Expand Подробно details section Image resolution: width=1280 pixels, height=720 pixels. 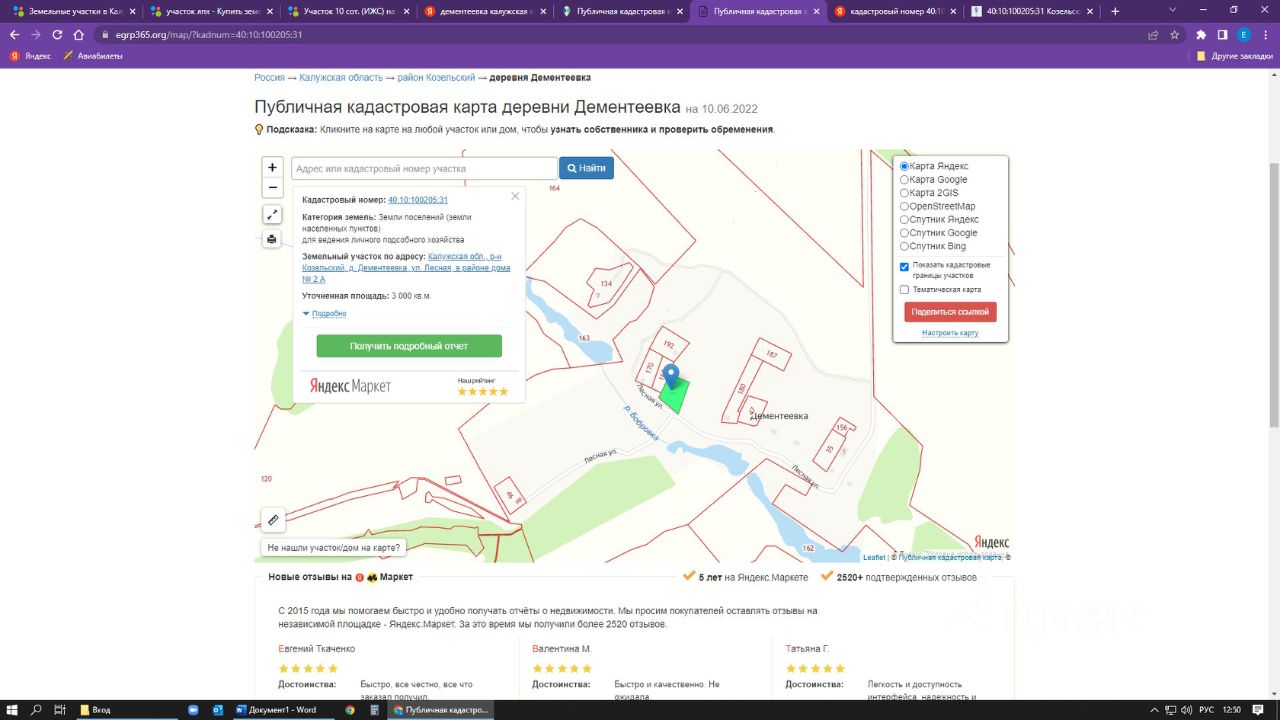point(325,314)
